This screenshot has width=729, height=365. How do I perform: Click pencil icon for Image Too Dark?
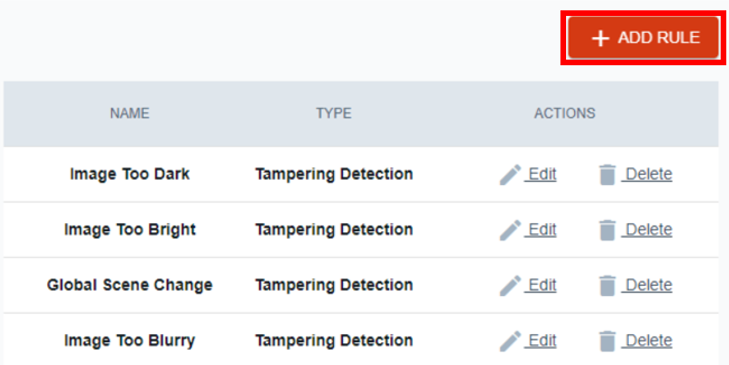pyautogui.click(x=510, y=175)
